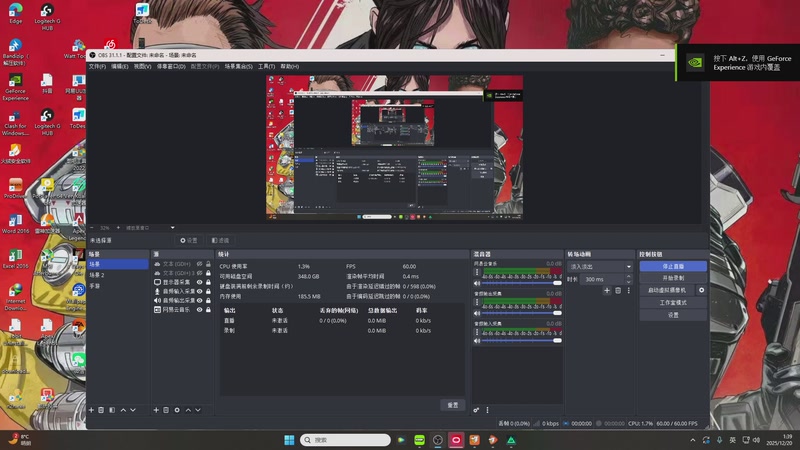The image size is (800, 450).
Task: Open the 编辑(E) menu
Action: click(120, 66)
